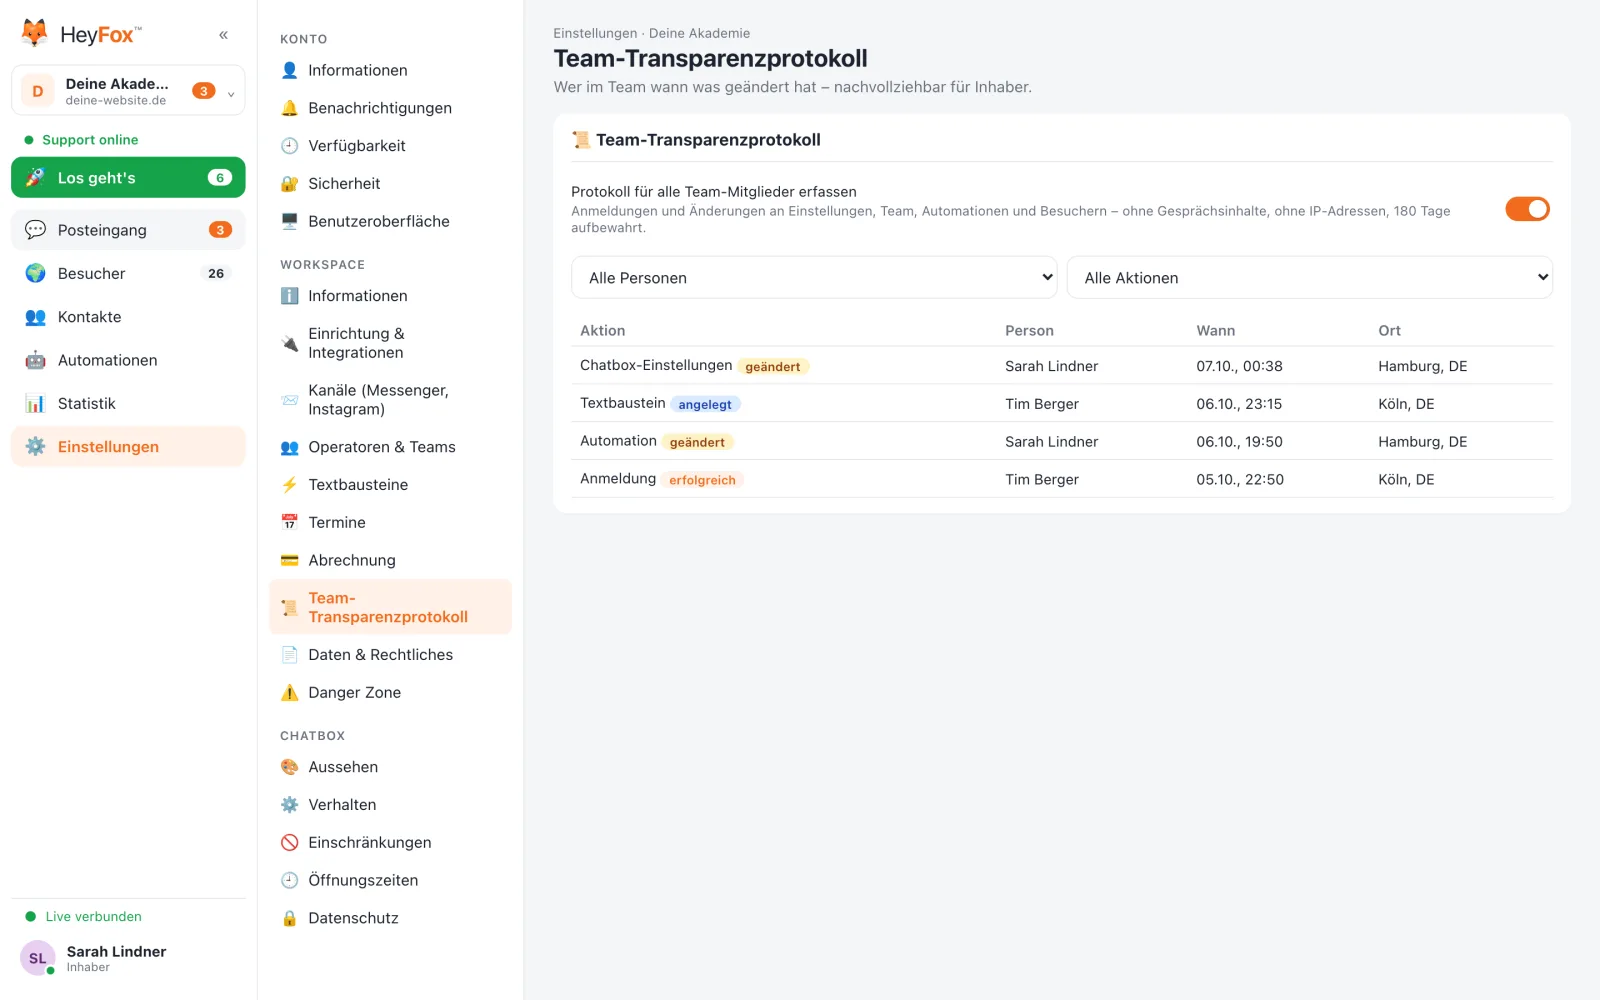The image size is (1600, 1000).
Task: Go to Daten & Rechtliches settings
Action: click(x=391, y=655)
